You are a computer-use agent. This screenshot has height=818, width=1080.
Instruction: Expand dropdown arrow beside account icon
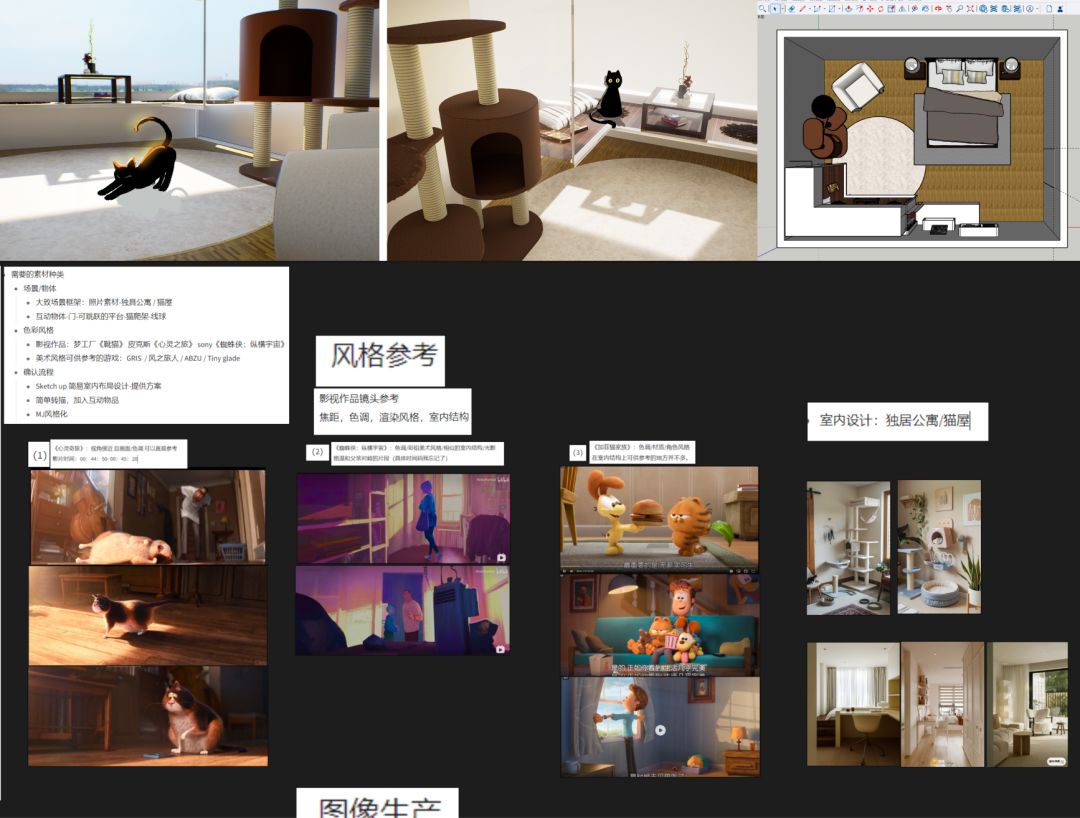(x=1037, y=9)
